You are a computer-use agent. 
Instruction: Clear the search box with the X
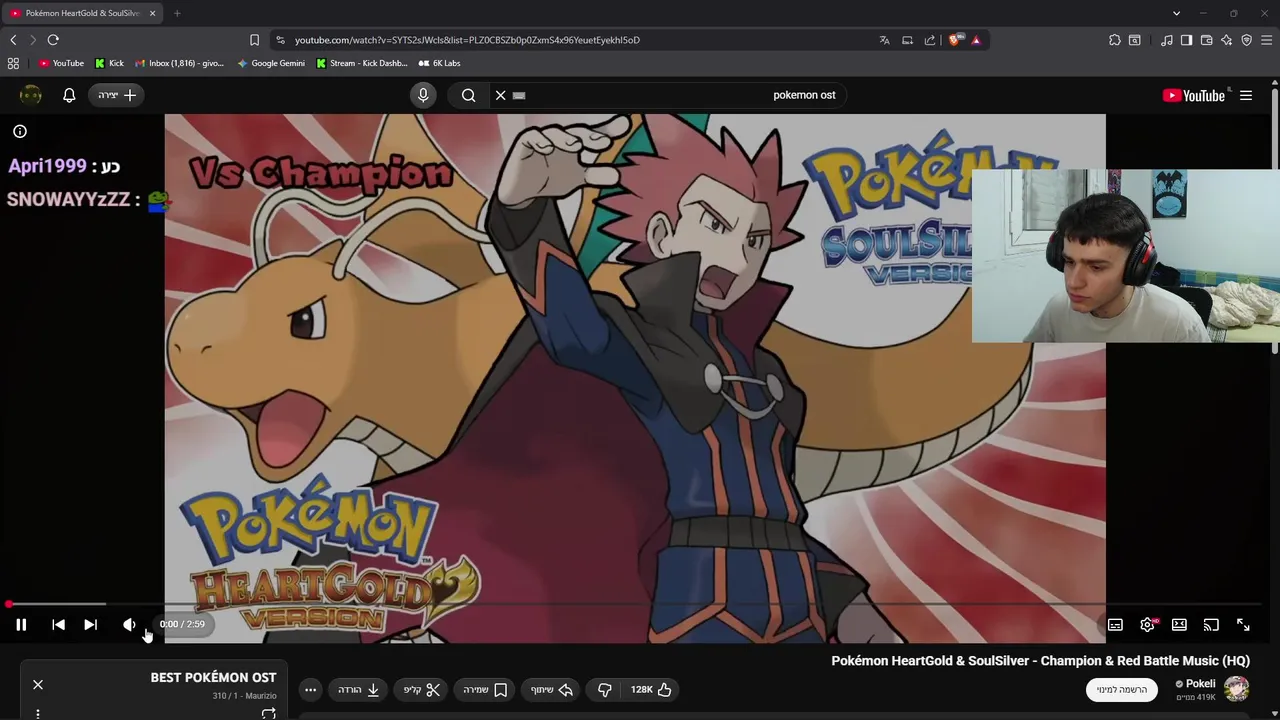(501, 95)
